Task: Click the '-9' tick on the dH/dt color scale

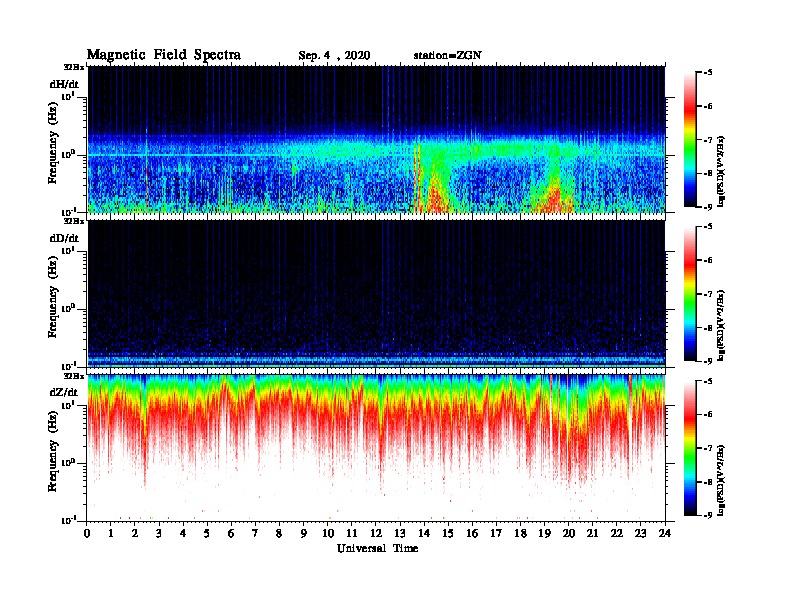Action: tap(708, 207)
